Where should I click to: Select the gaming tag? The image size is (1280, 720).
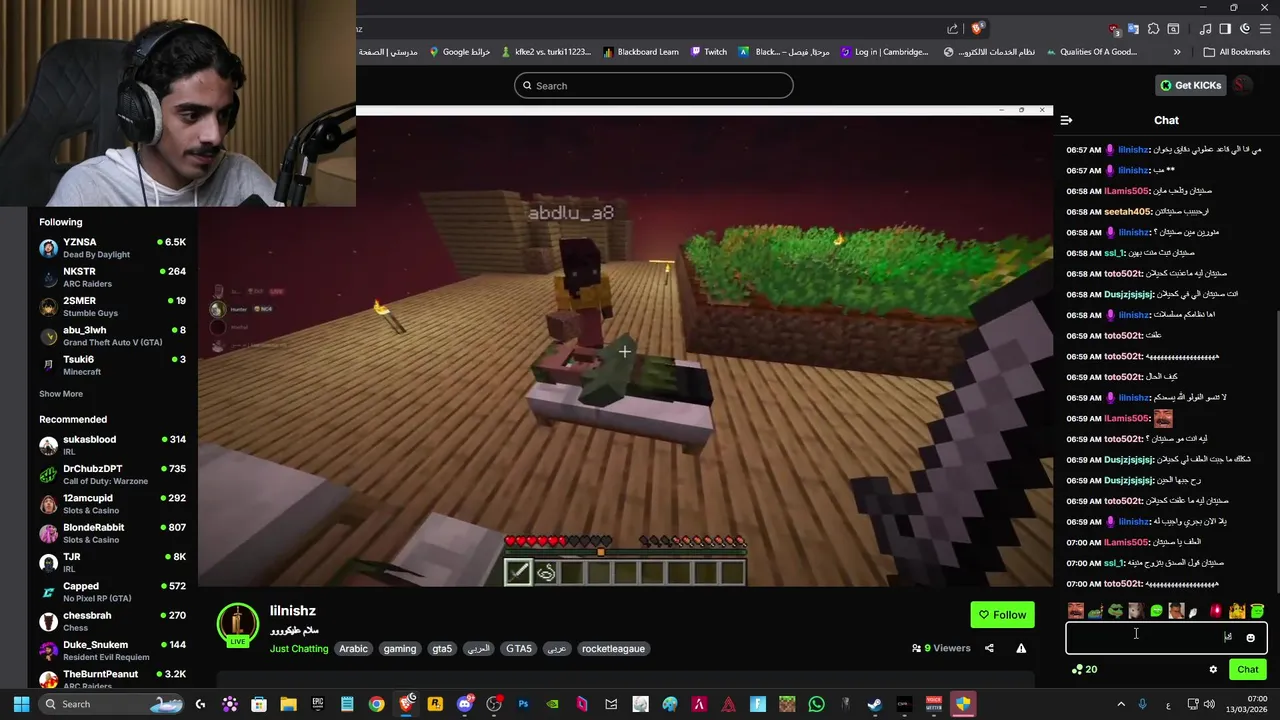(399, 648)
